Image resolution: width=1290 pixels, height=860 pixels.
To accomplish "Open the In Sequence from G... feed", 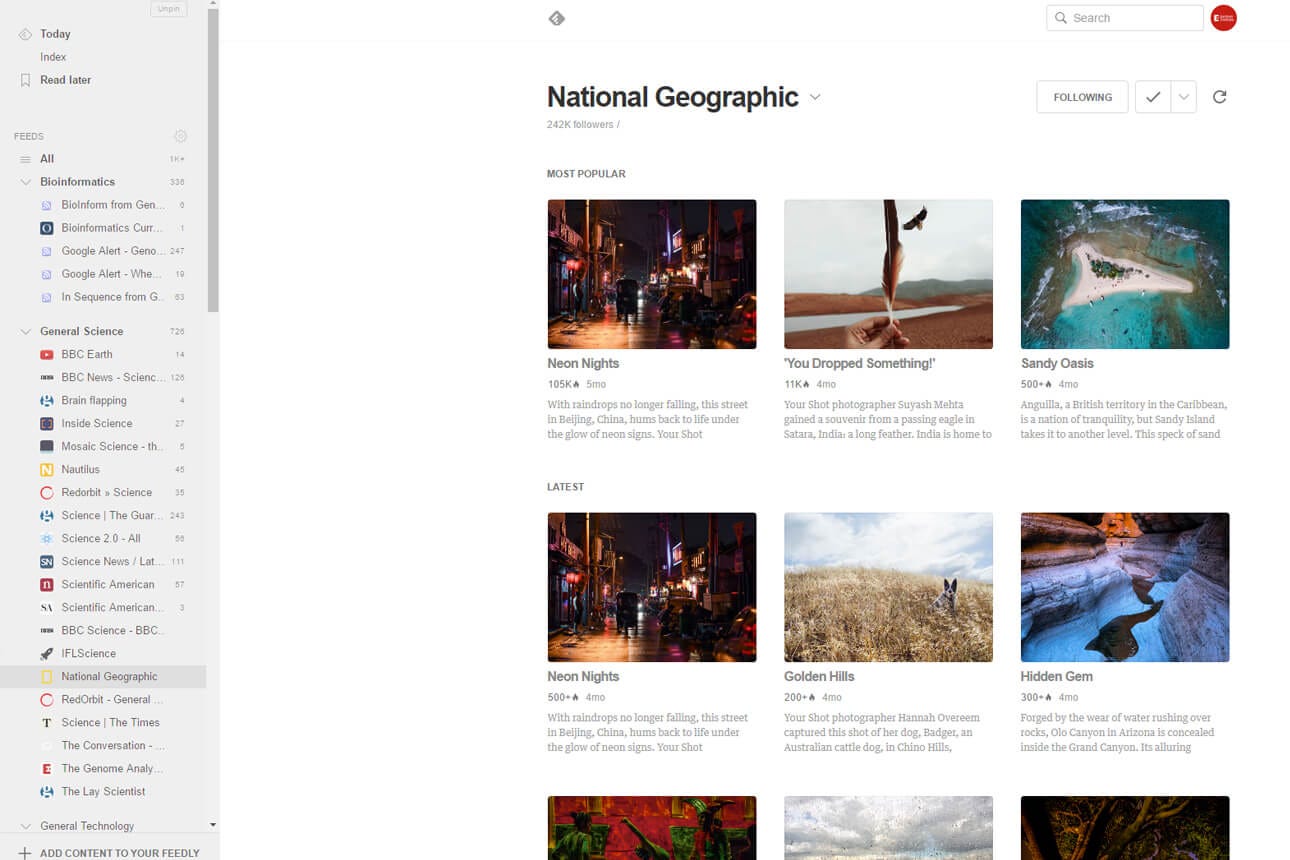I will 113,297.
